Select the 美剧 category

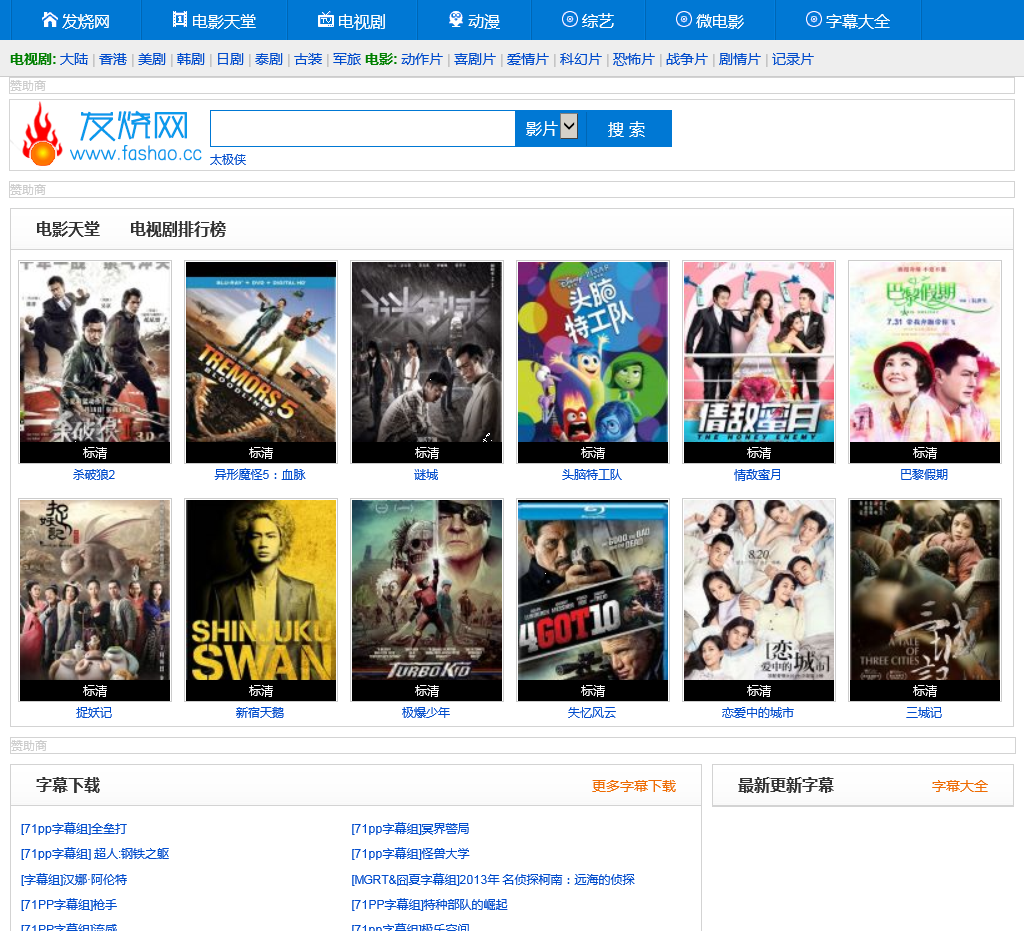[x=152, y=59]
